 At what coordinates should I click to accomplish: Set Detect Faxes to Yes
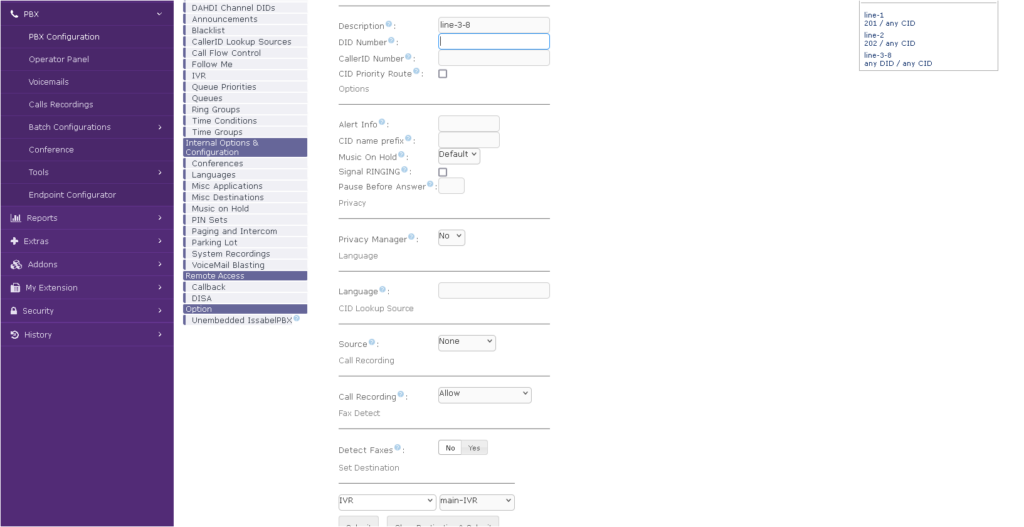pyautogui.click(x=474, y=448)
